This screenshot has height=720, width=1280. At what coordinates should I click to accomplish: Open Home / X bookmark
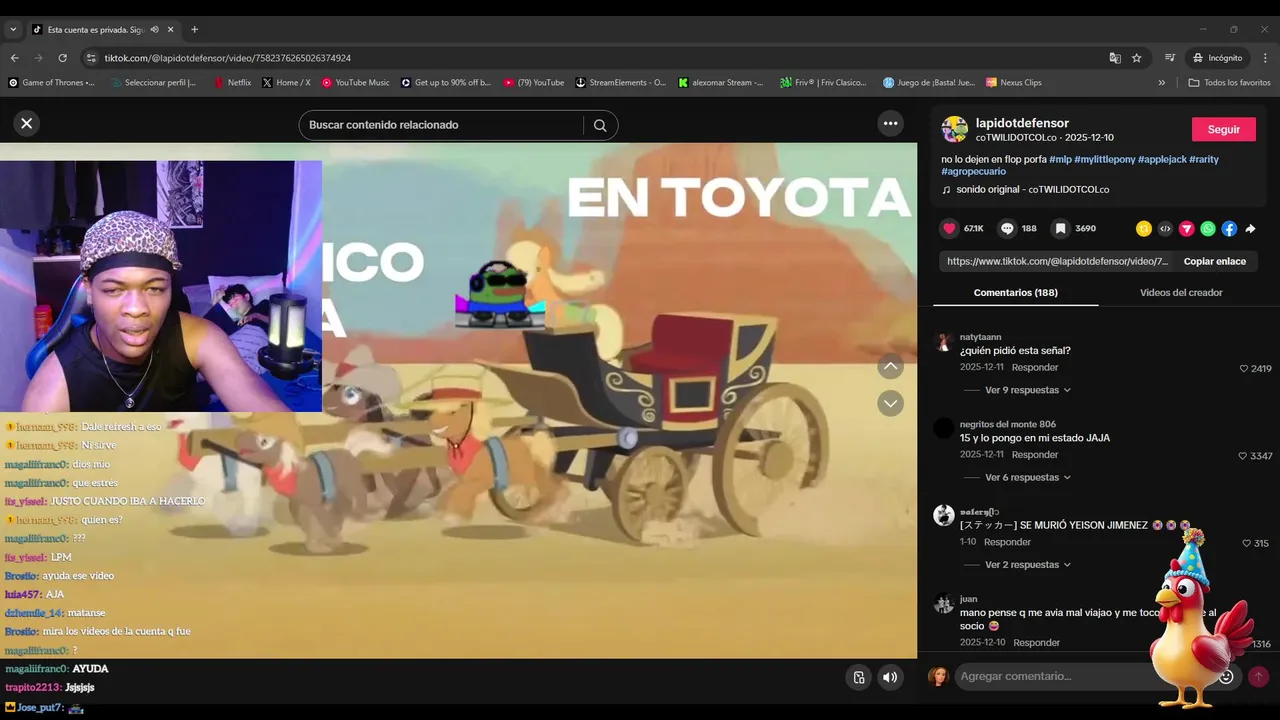286,83
